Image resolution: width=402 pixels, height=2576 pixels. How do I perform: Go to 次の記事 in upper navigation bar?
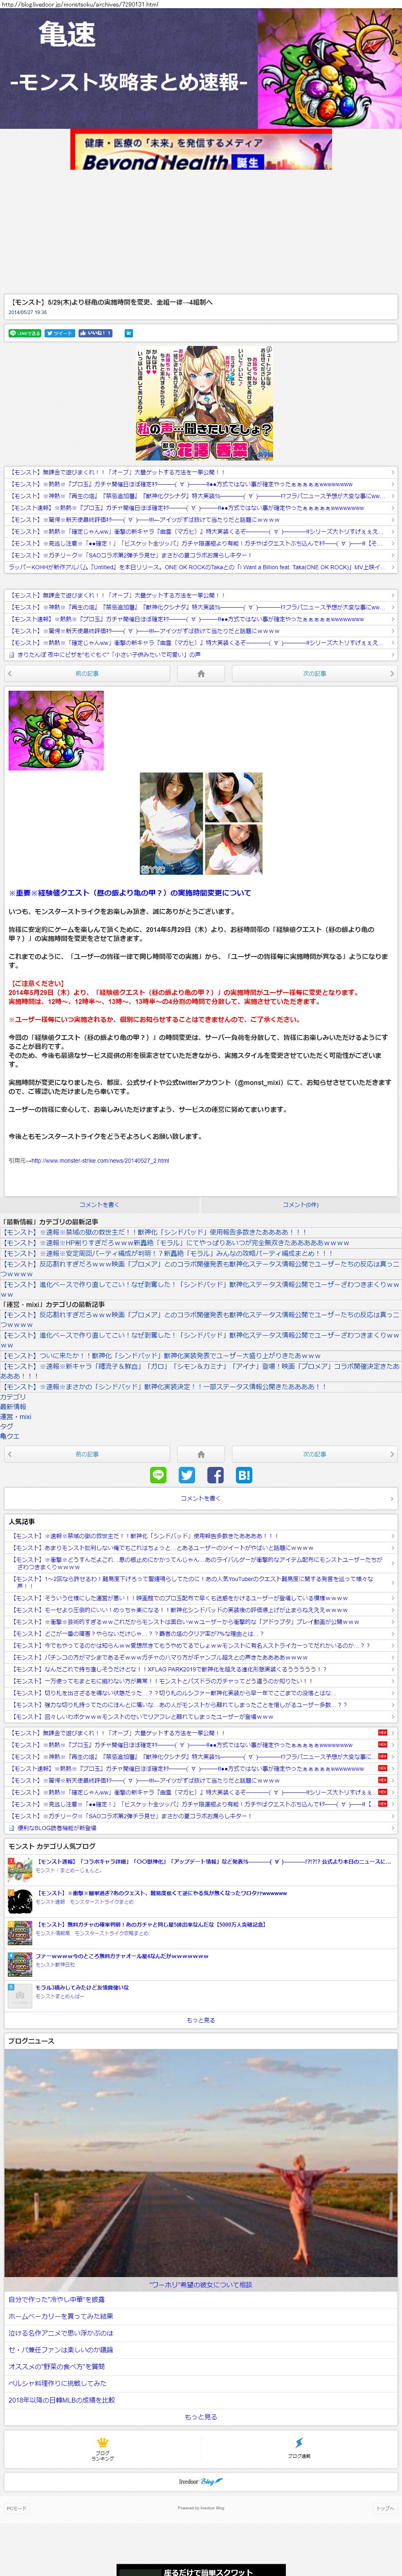tap(315, 674)
